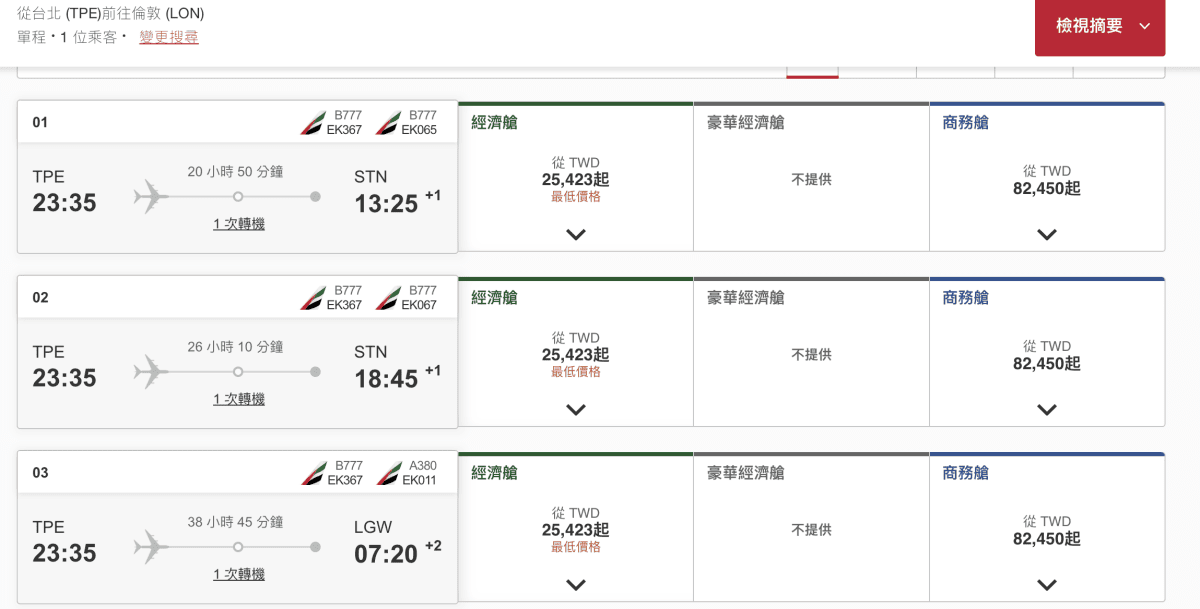The width and height of the screenshot is (1200, 609).
Task: Click the Emirates logo beside EK367 in flight 01
Action: (x=314, y=123)
